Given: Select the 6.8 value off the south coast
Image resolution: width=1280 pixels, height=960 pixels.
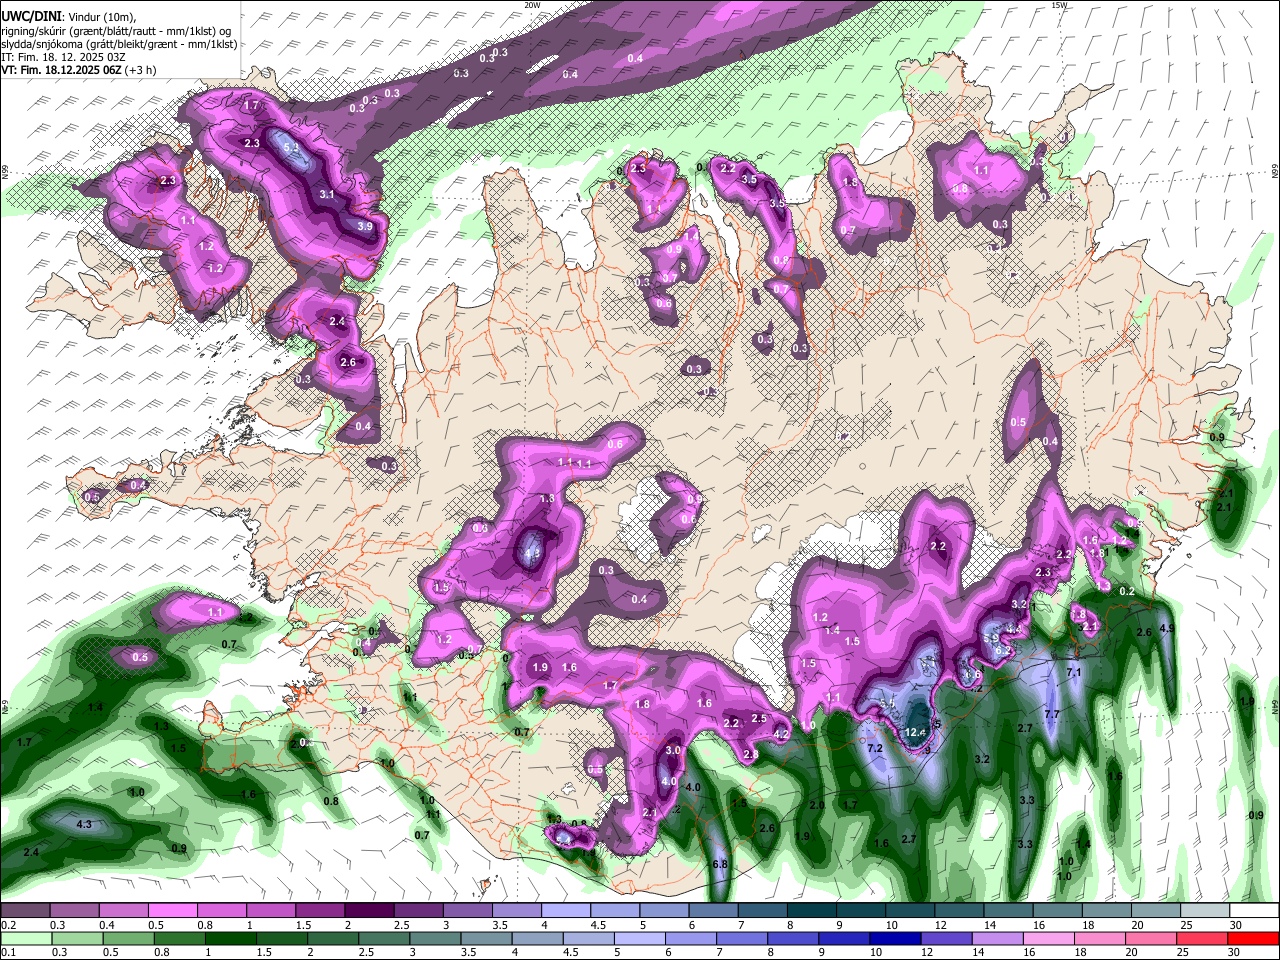Looking at the screenshot, I should [x=719, y=864].
